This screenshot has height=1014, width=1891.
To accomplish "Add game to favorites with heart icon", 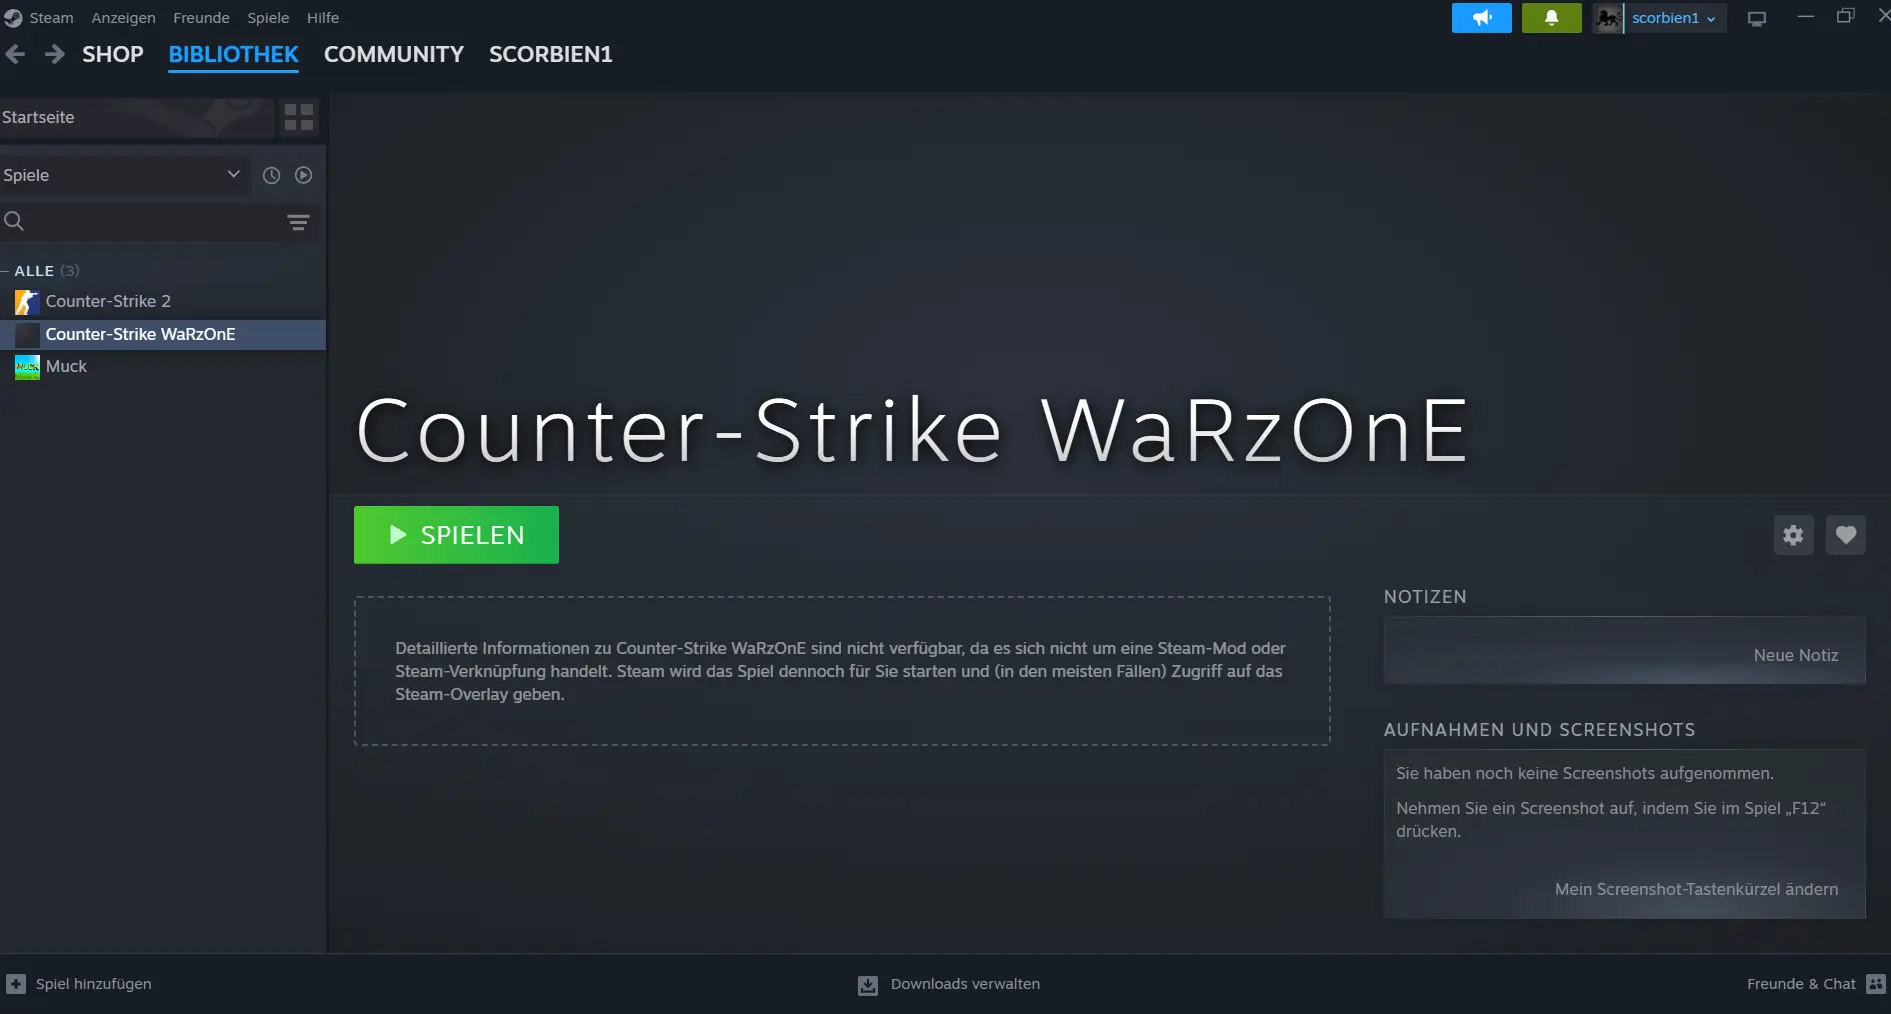I will [1845, 535].
